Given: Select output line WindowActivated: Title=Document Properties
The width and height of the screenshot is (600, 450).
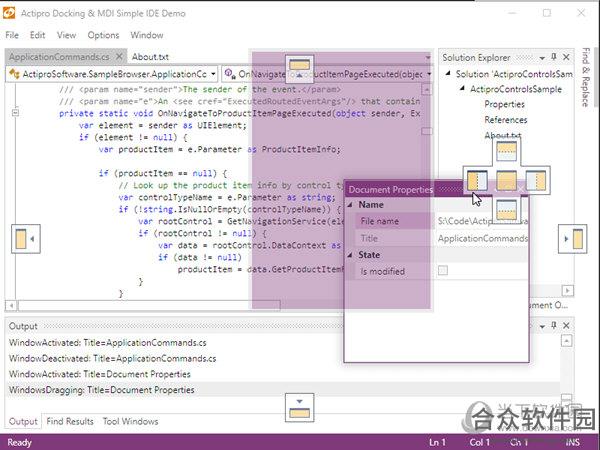Looking at the screenshot, I should coord(99,374).
